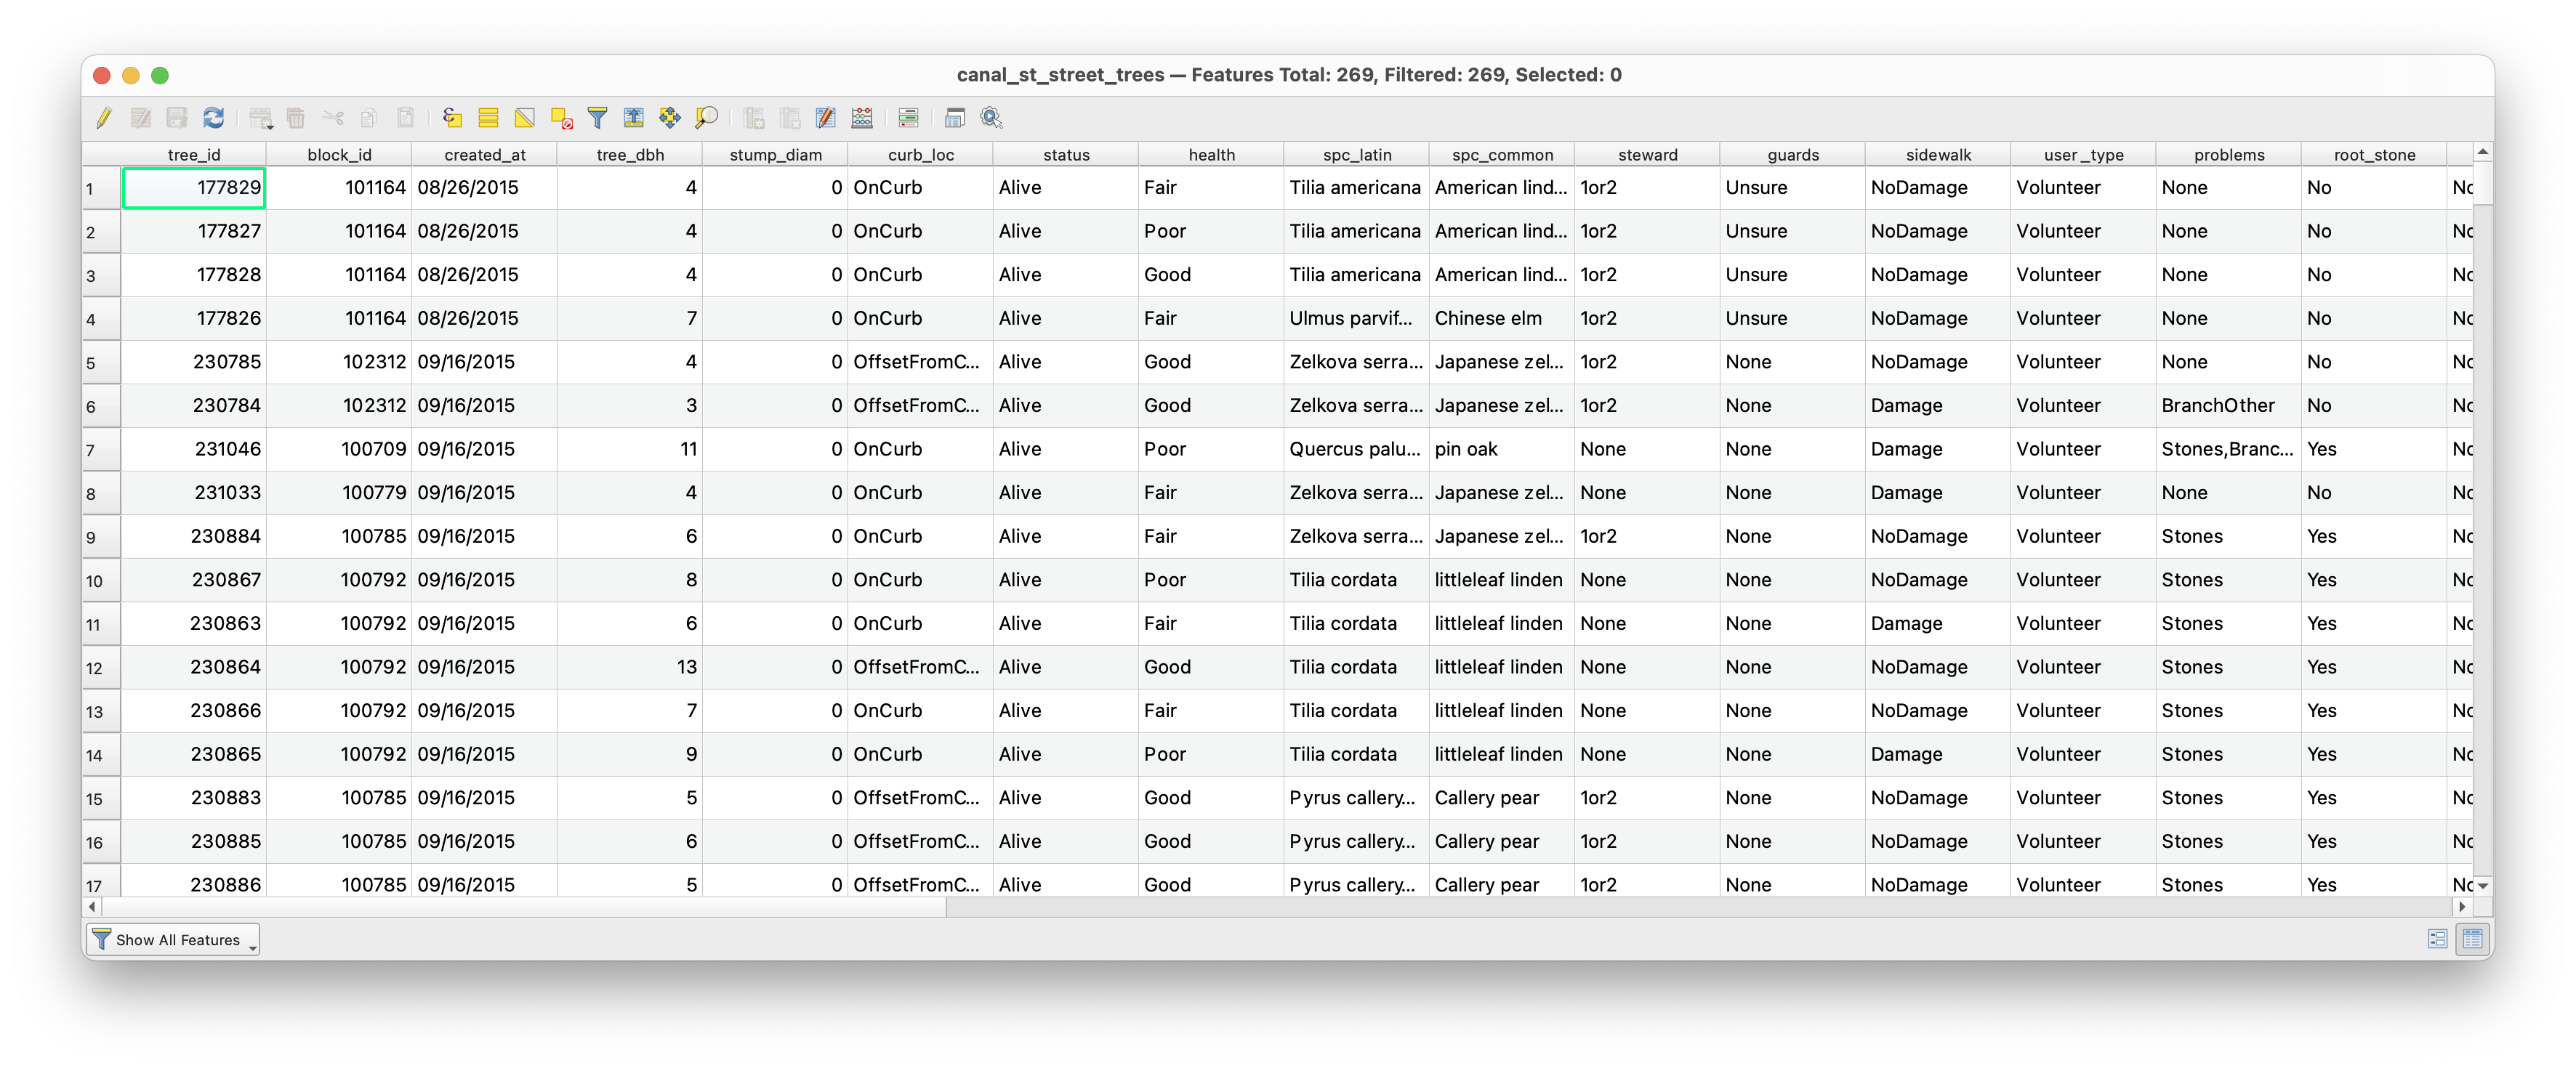Click the Deselect all features icon
Screen dimensions: 2576x1068
(x=561, y=118)
